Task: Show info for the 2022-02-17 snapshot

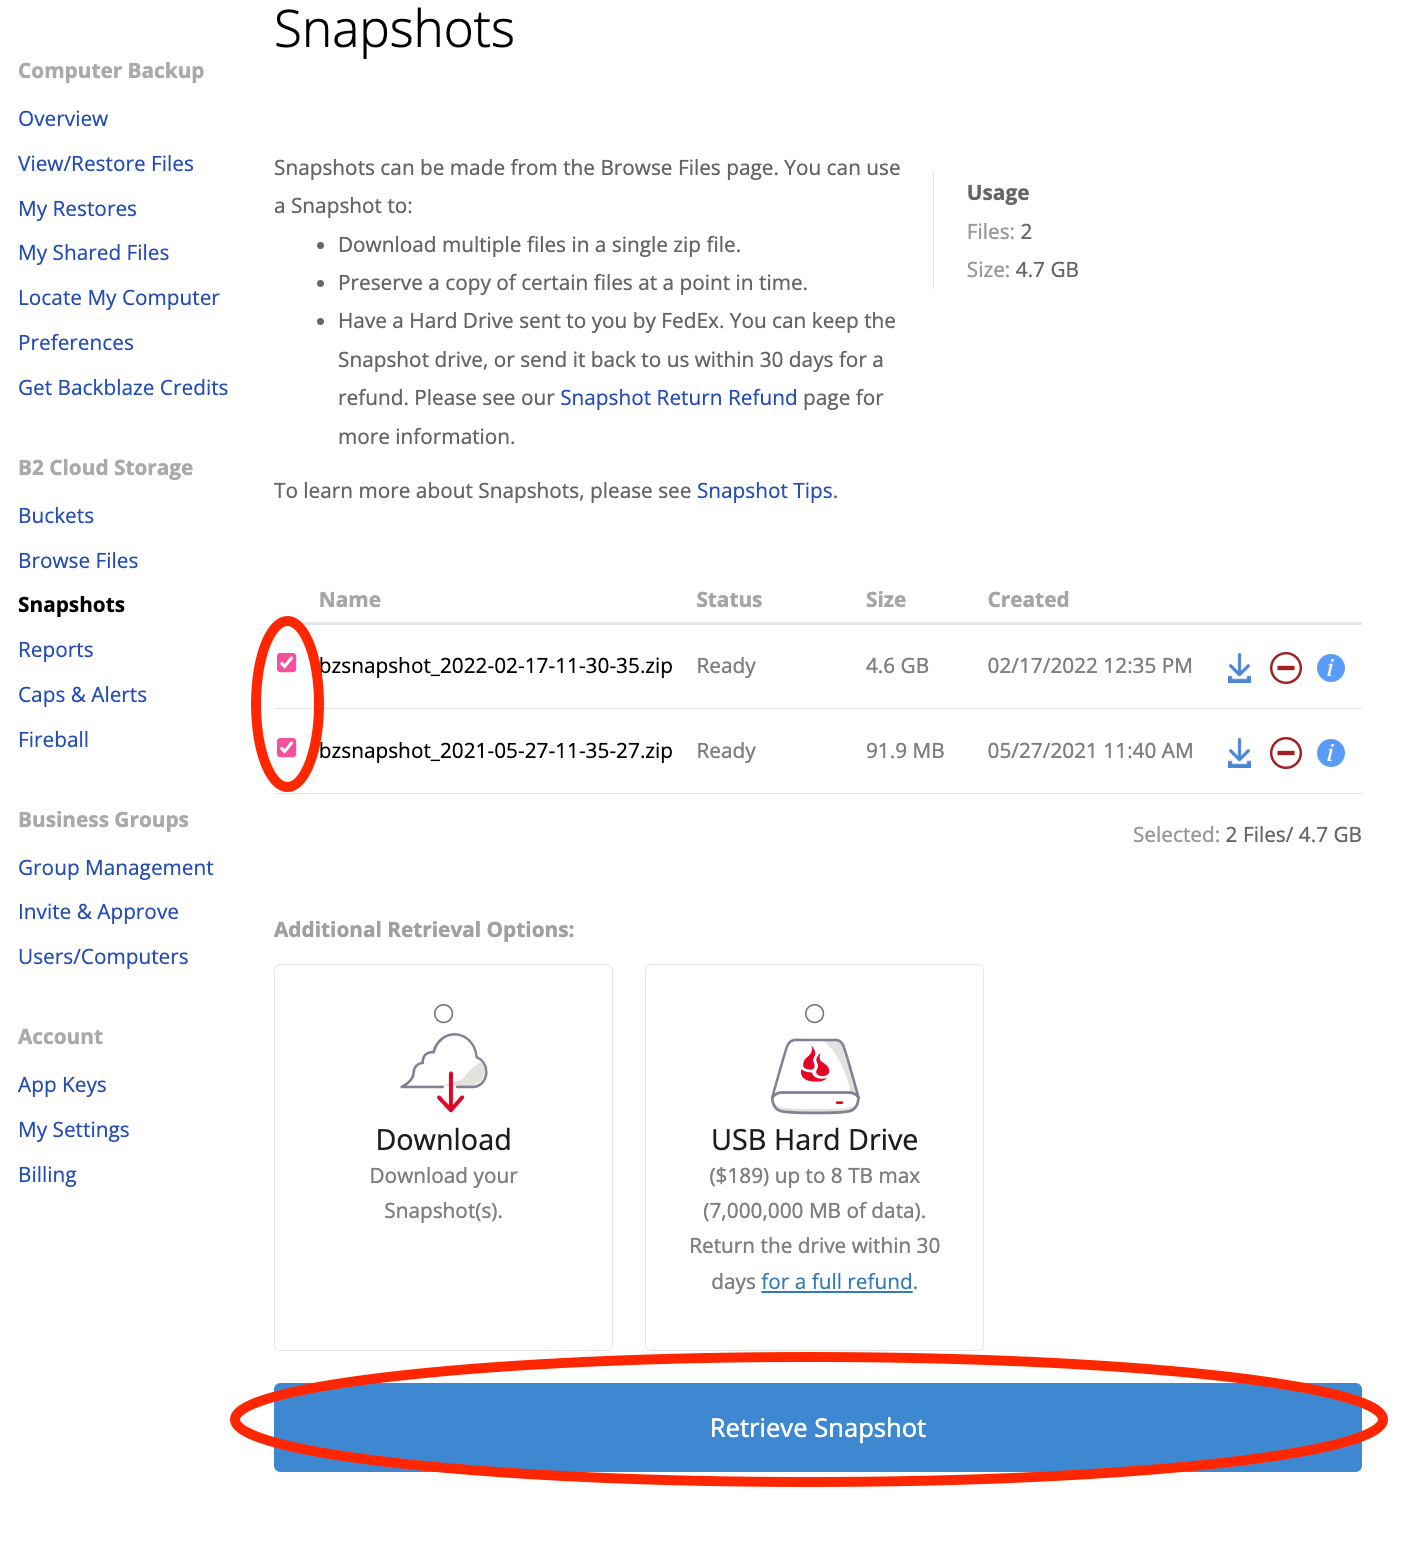Action: 1331,668
